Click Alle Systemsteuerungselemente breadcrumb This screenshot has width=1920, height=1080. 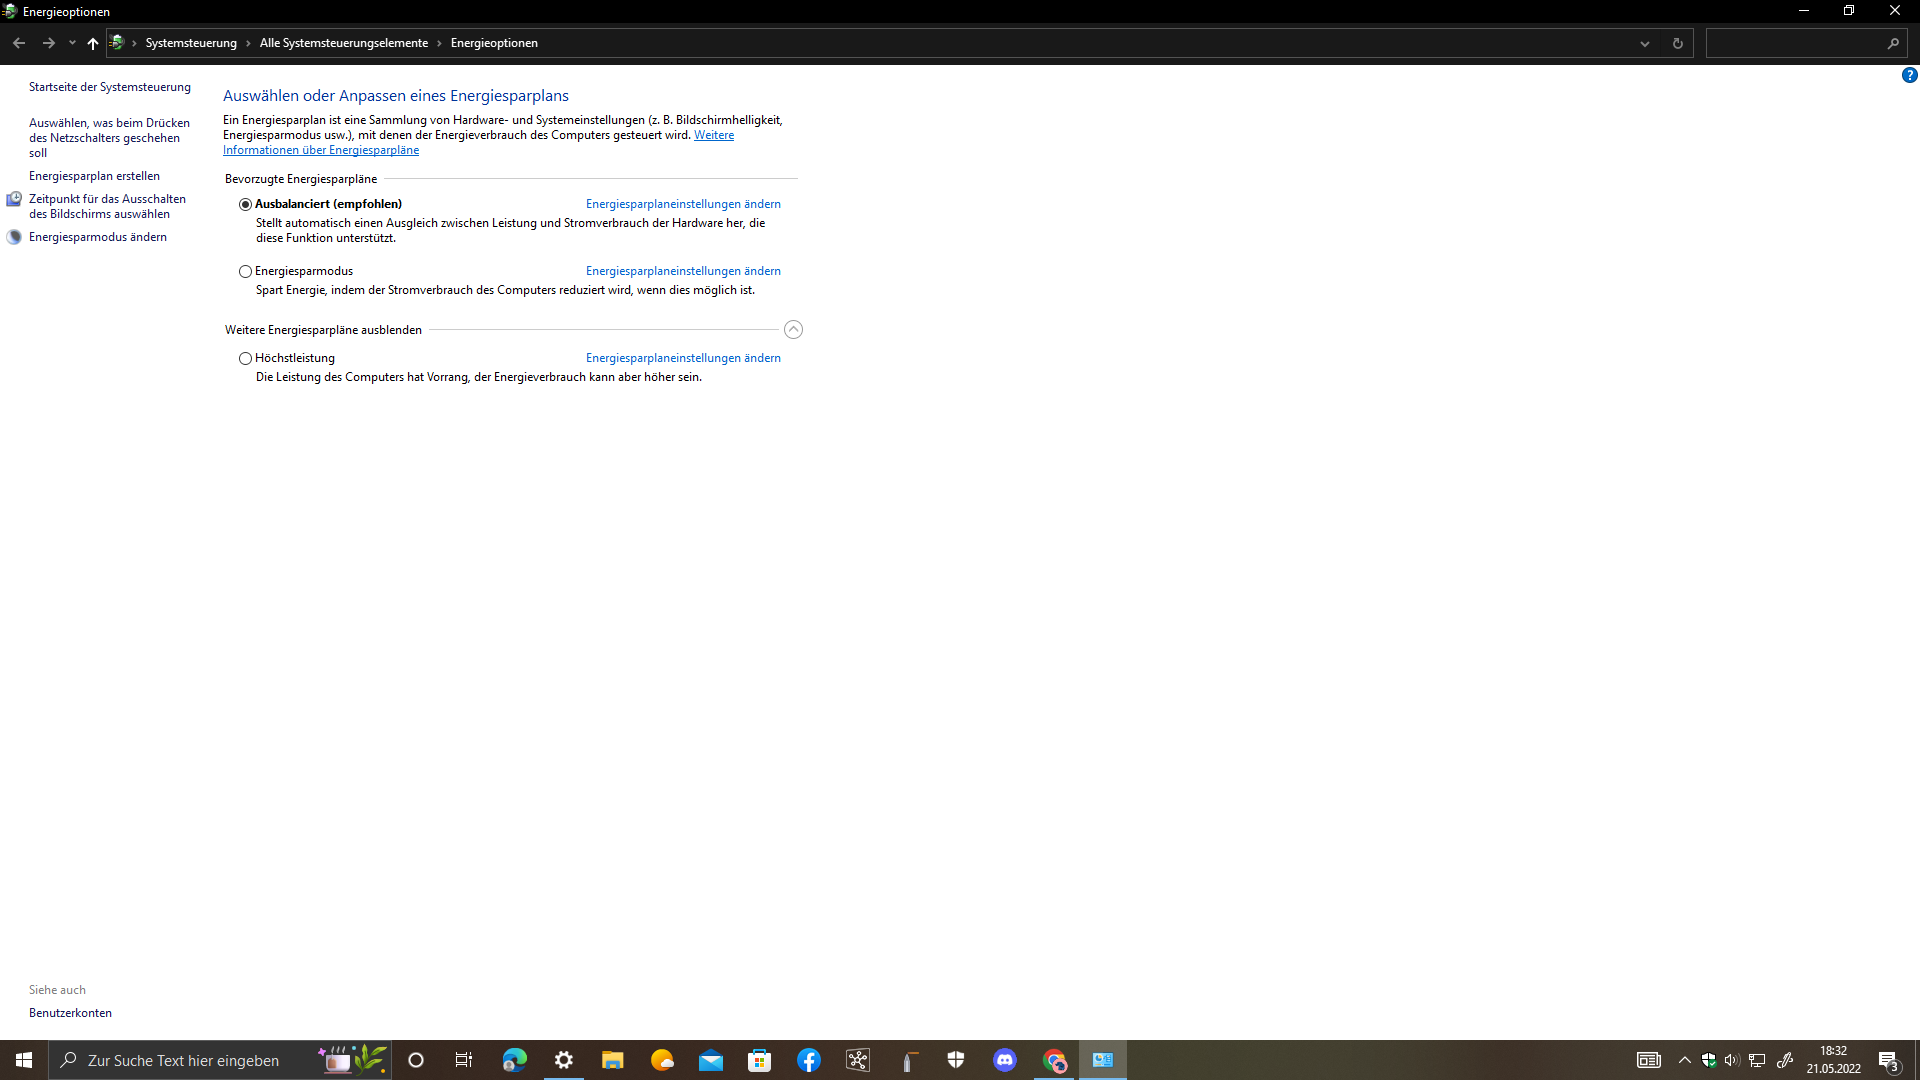(343, 43)
